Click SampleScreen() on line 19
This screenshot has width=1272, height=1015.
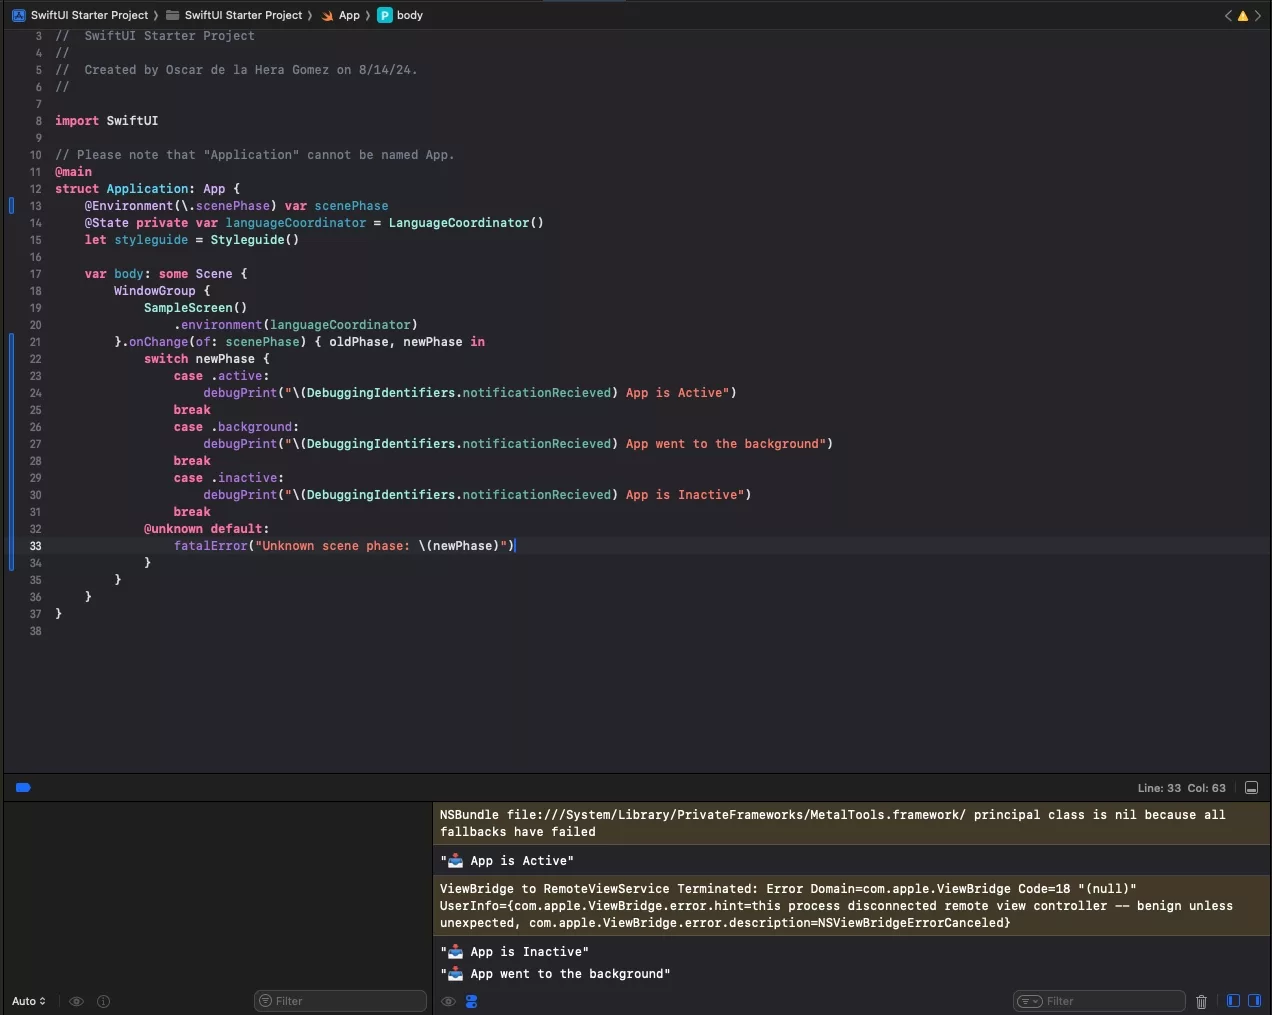tap(195, 308)
